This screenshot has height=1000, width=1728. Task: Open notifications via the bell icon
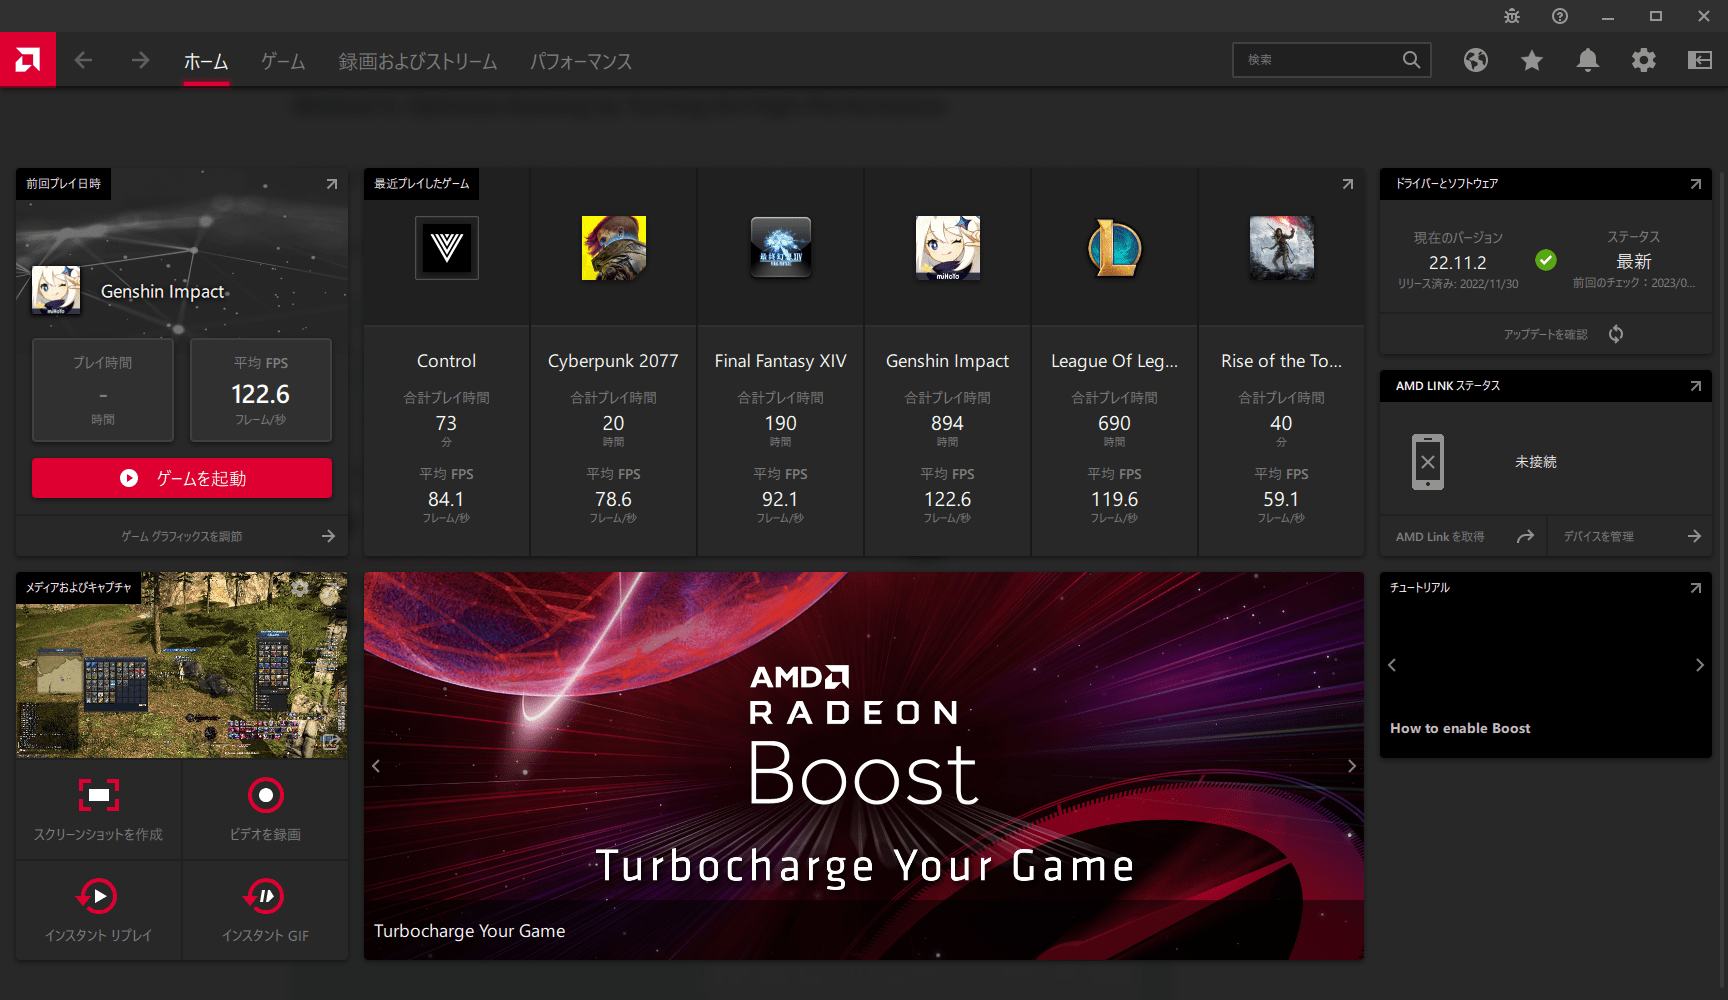click(x=1587, y=60)
